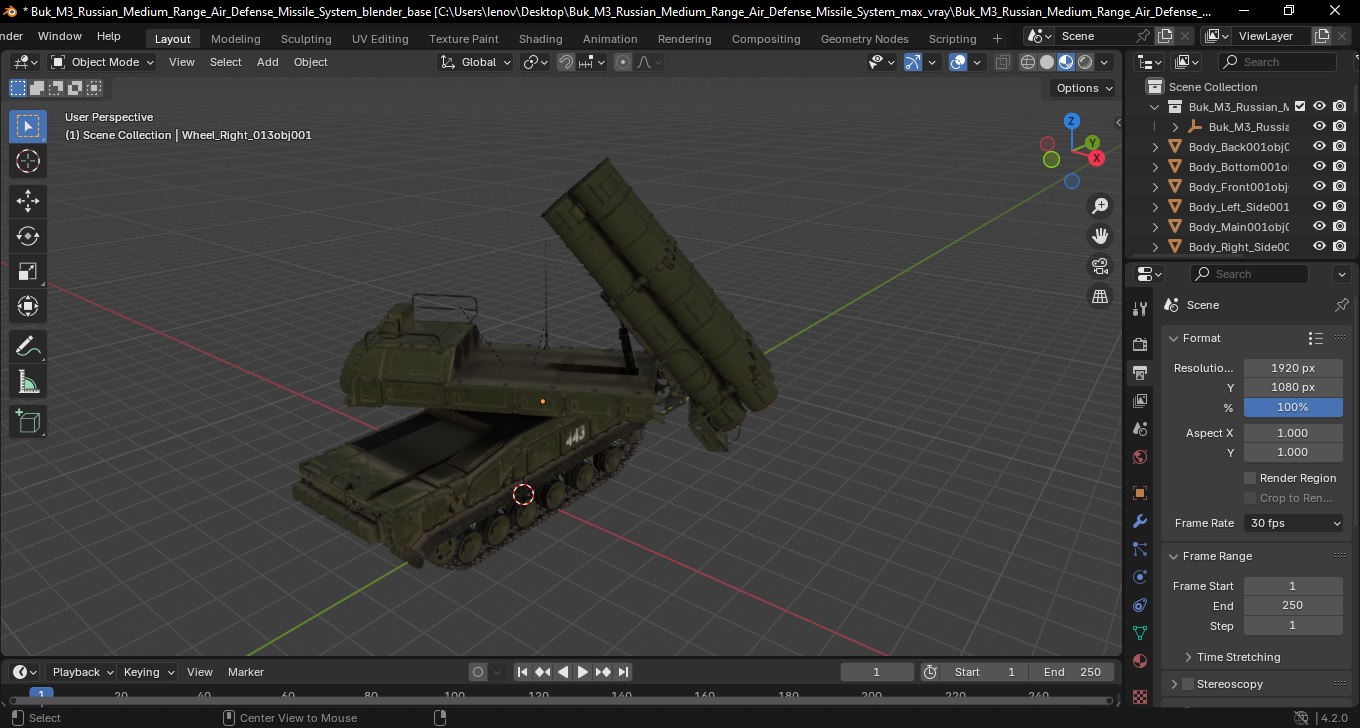Activate the Annotate tool
The width and height of the screenshot is (1360, 728).
[x=28, y=346]
